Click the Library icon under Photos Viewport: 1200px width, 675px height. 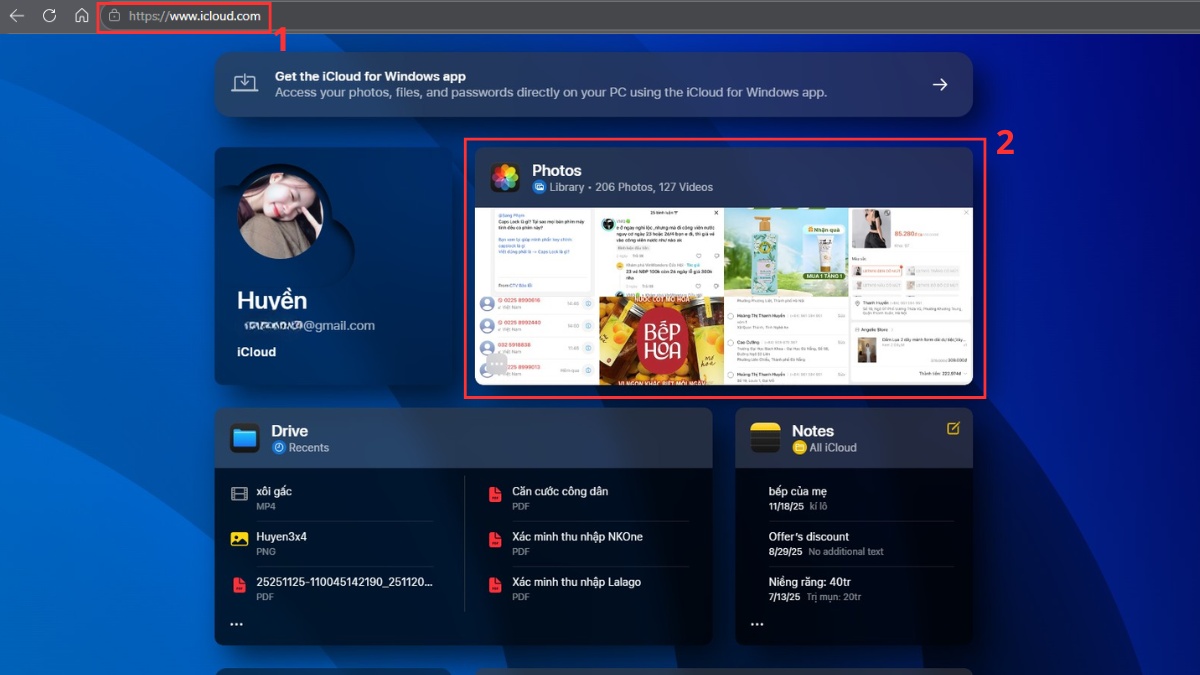pos(539,187)
